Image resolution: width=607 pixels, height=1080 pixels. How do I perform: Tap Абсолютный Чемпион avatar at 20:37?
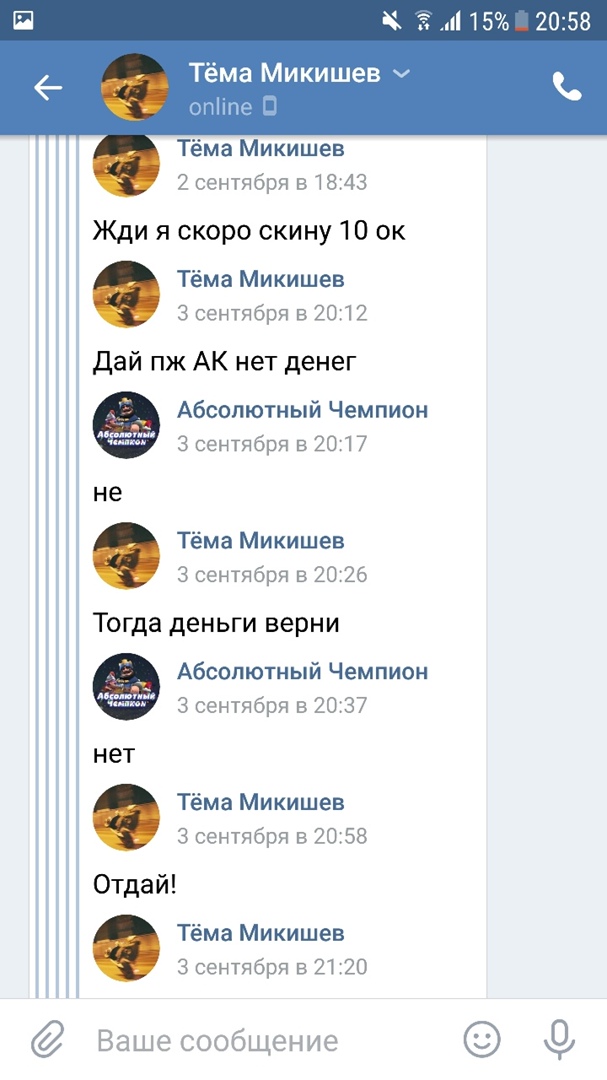click(x=126, y=687)
